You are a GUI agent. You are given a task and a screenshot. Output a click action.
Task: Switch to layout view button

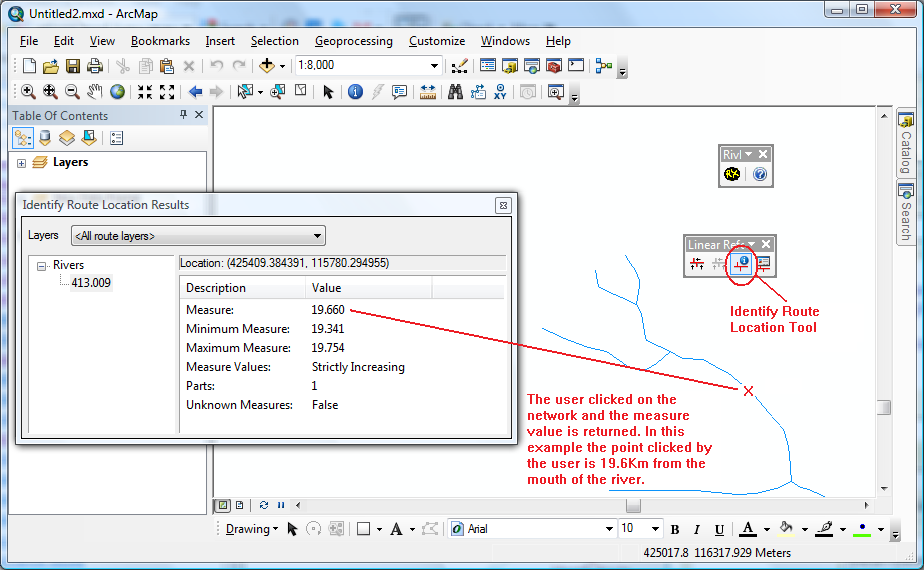tap(240, 505)
